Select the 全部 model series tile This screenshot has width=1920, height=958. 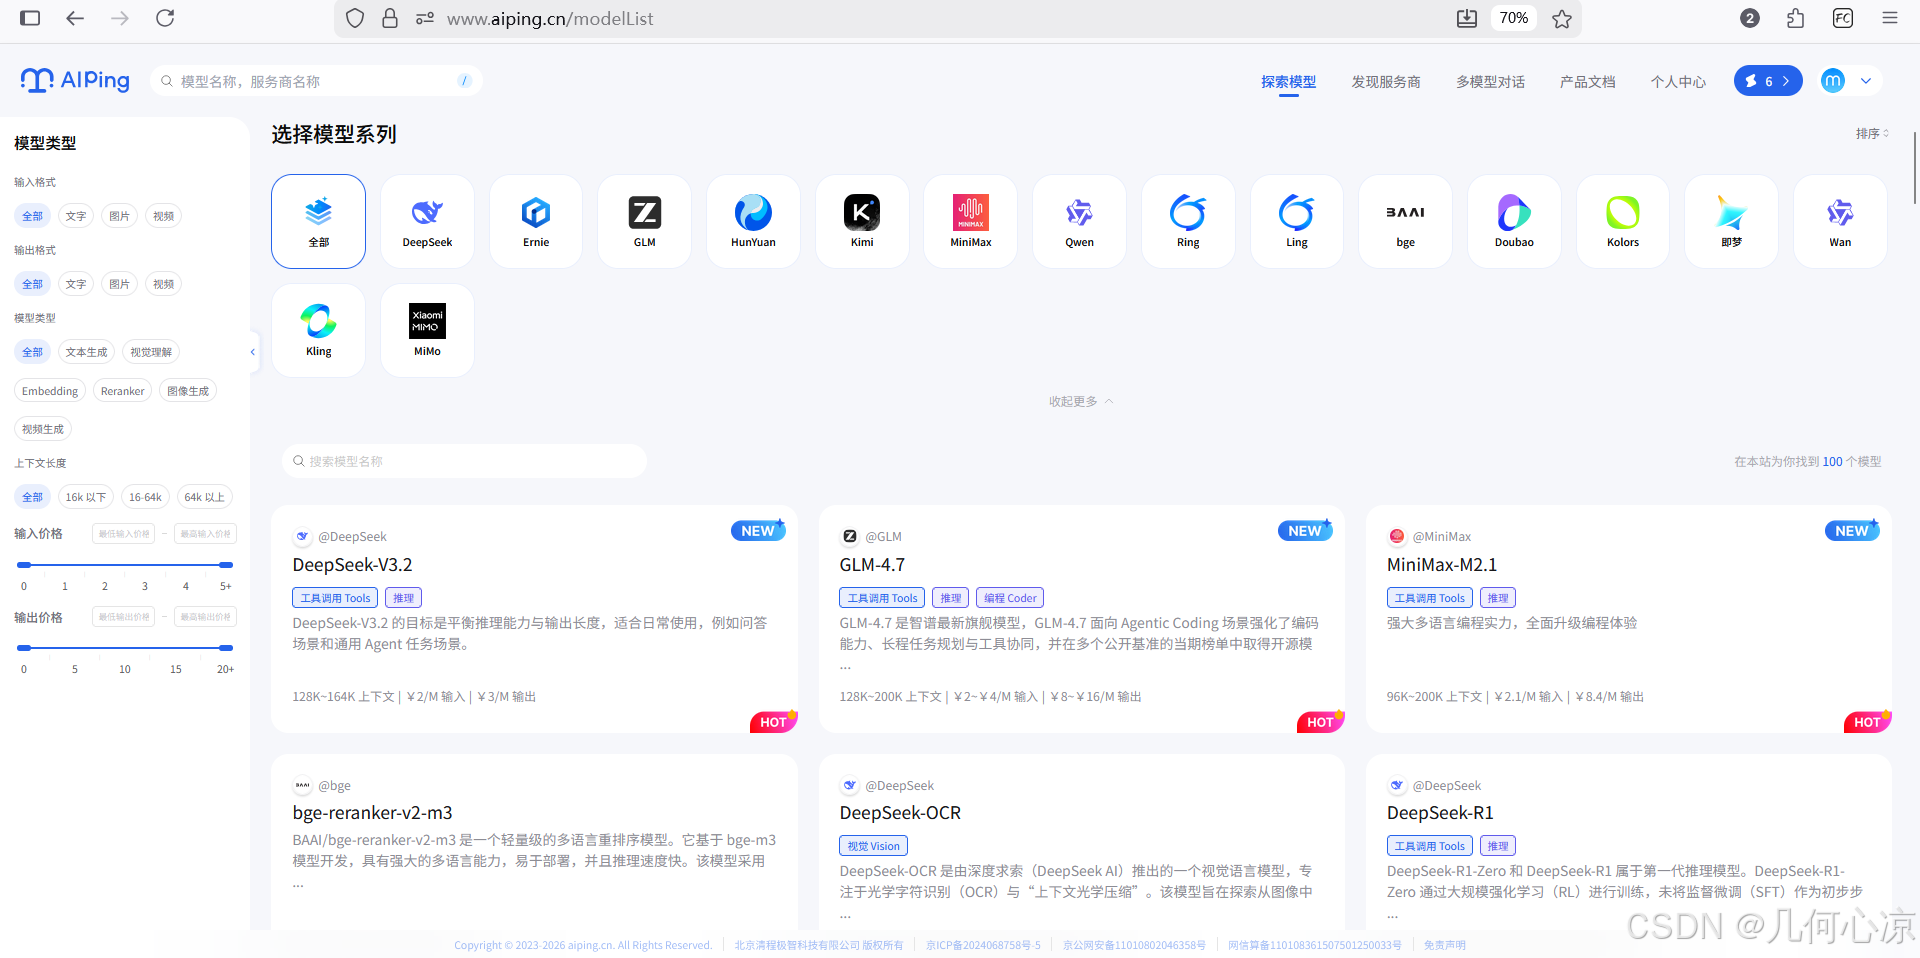coord(319,221)
